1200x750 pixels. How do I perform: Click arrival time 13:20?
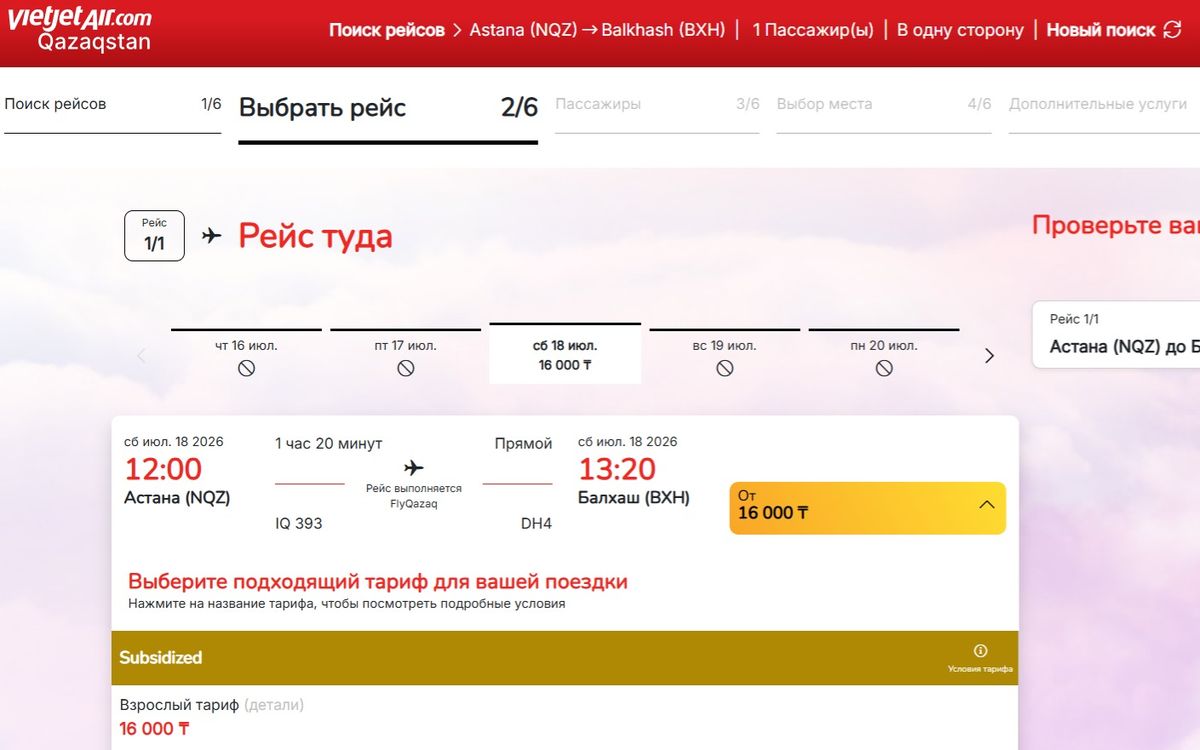point(617,469)
